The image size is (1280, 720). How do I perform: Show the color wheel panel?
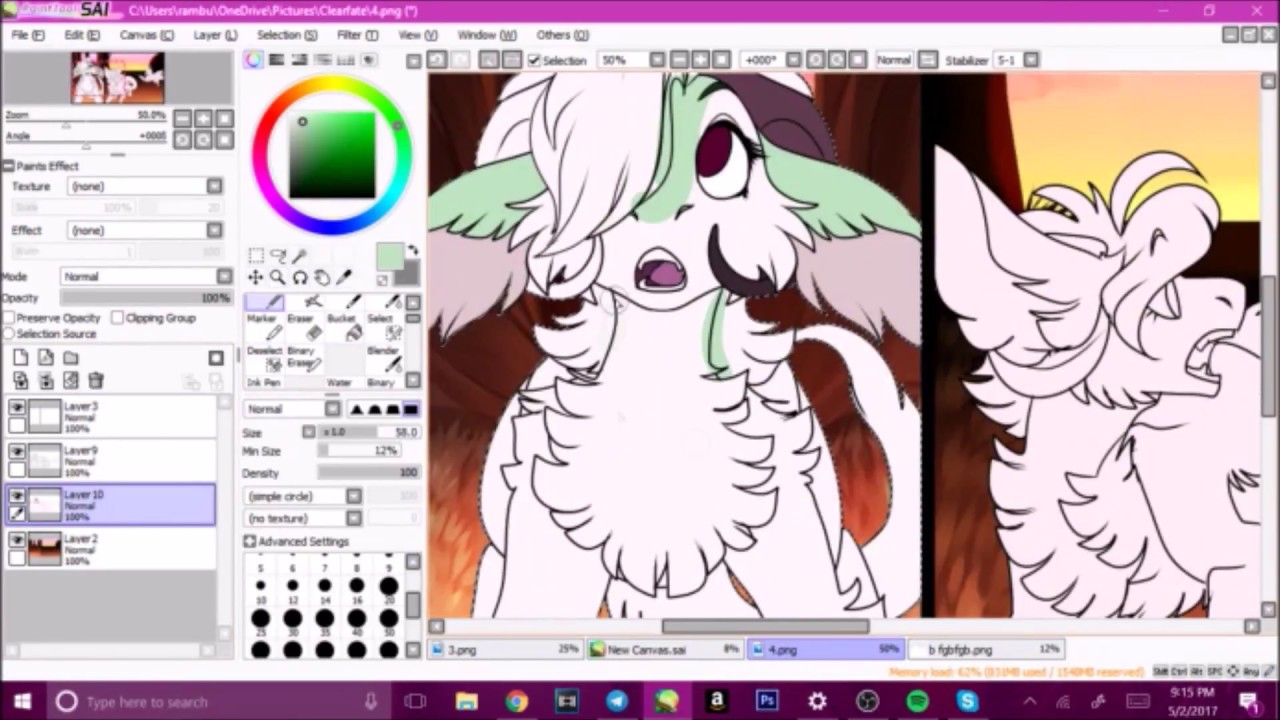[x=255, y=60]
